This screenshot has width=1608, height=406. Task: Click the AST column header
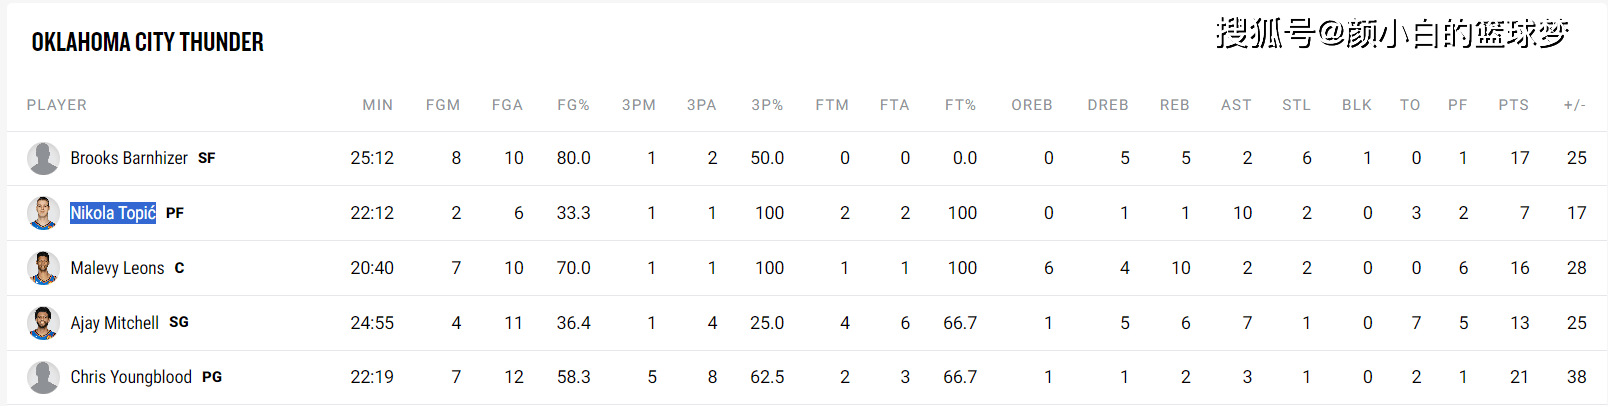[x=1236, y=105]
